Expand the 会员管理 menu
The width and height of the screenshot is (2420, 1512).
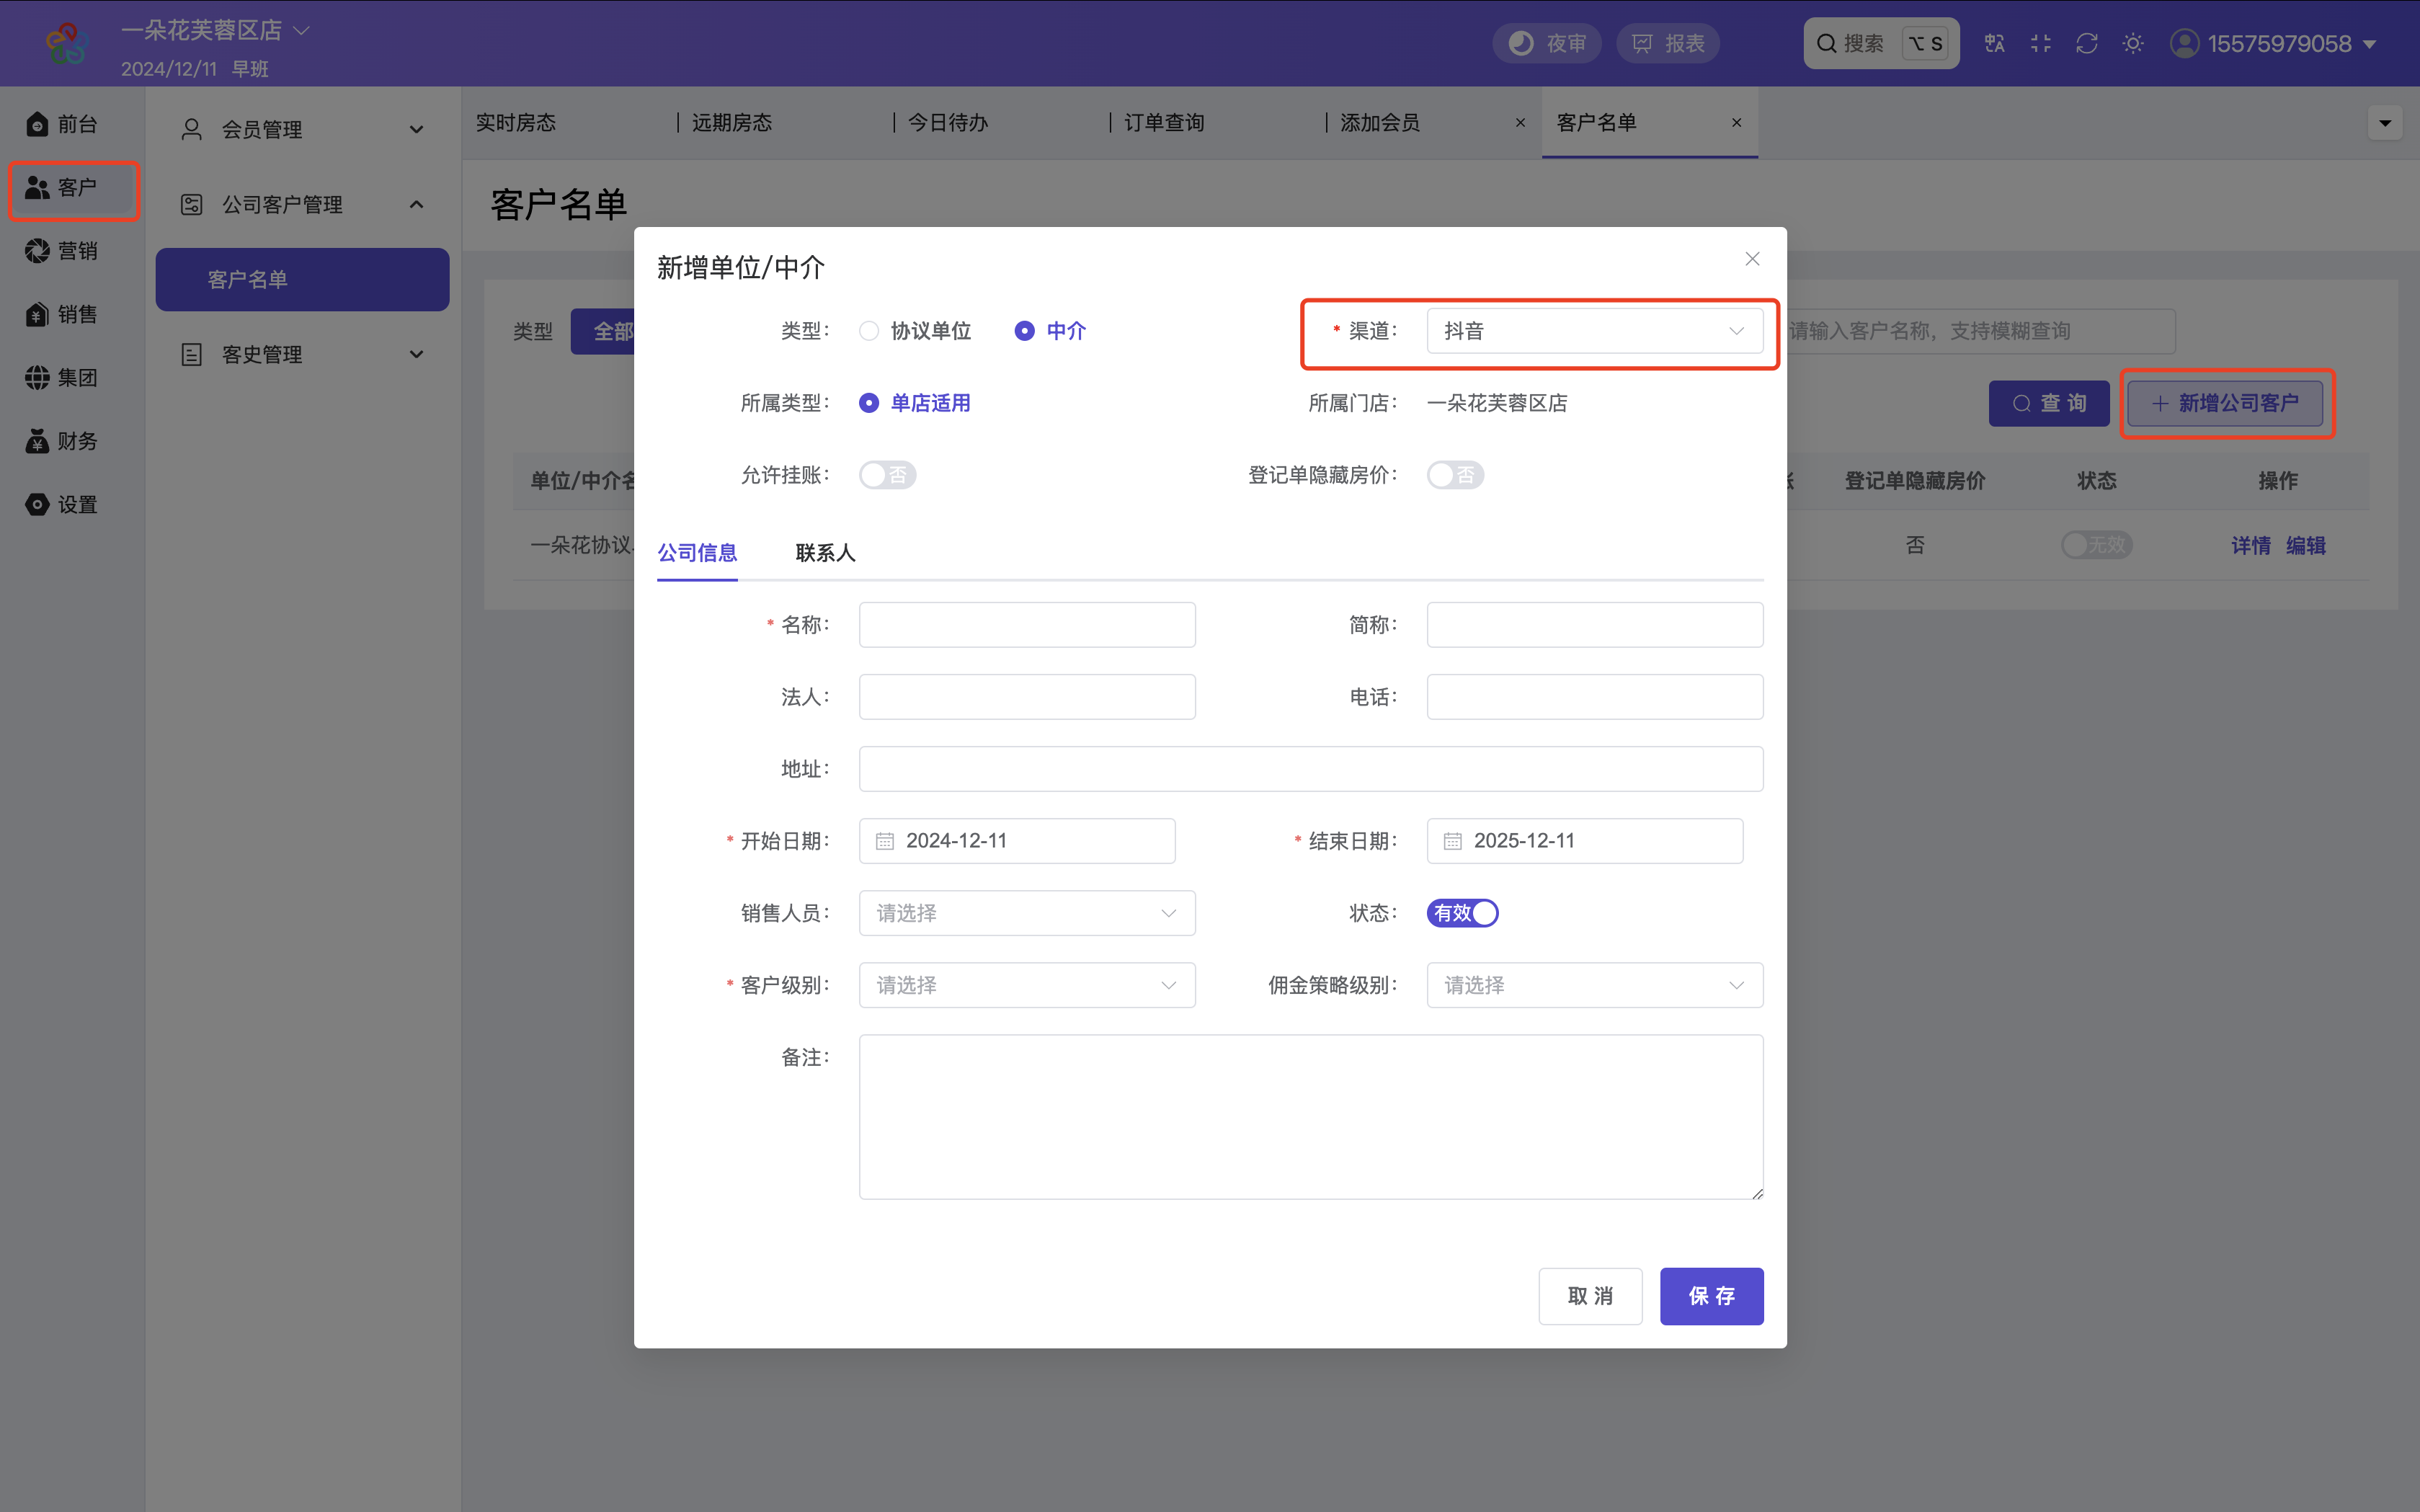click(x=302, y=130)
